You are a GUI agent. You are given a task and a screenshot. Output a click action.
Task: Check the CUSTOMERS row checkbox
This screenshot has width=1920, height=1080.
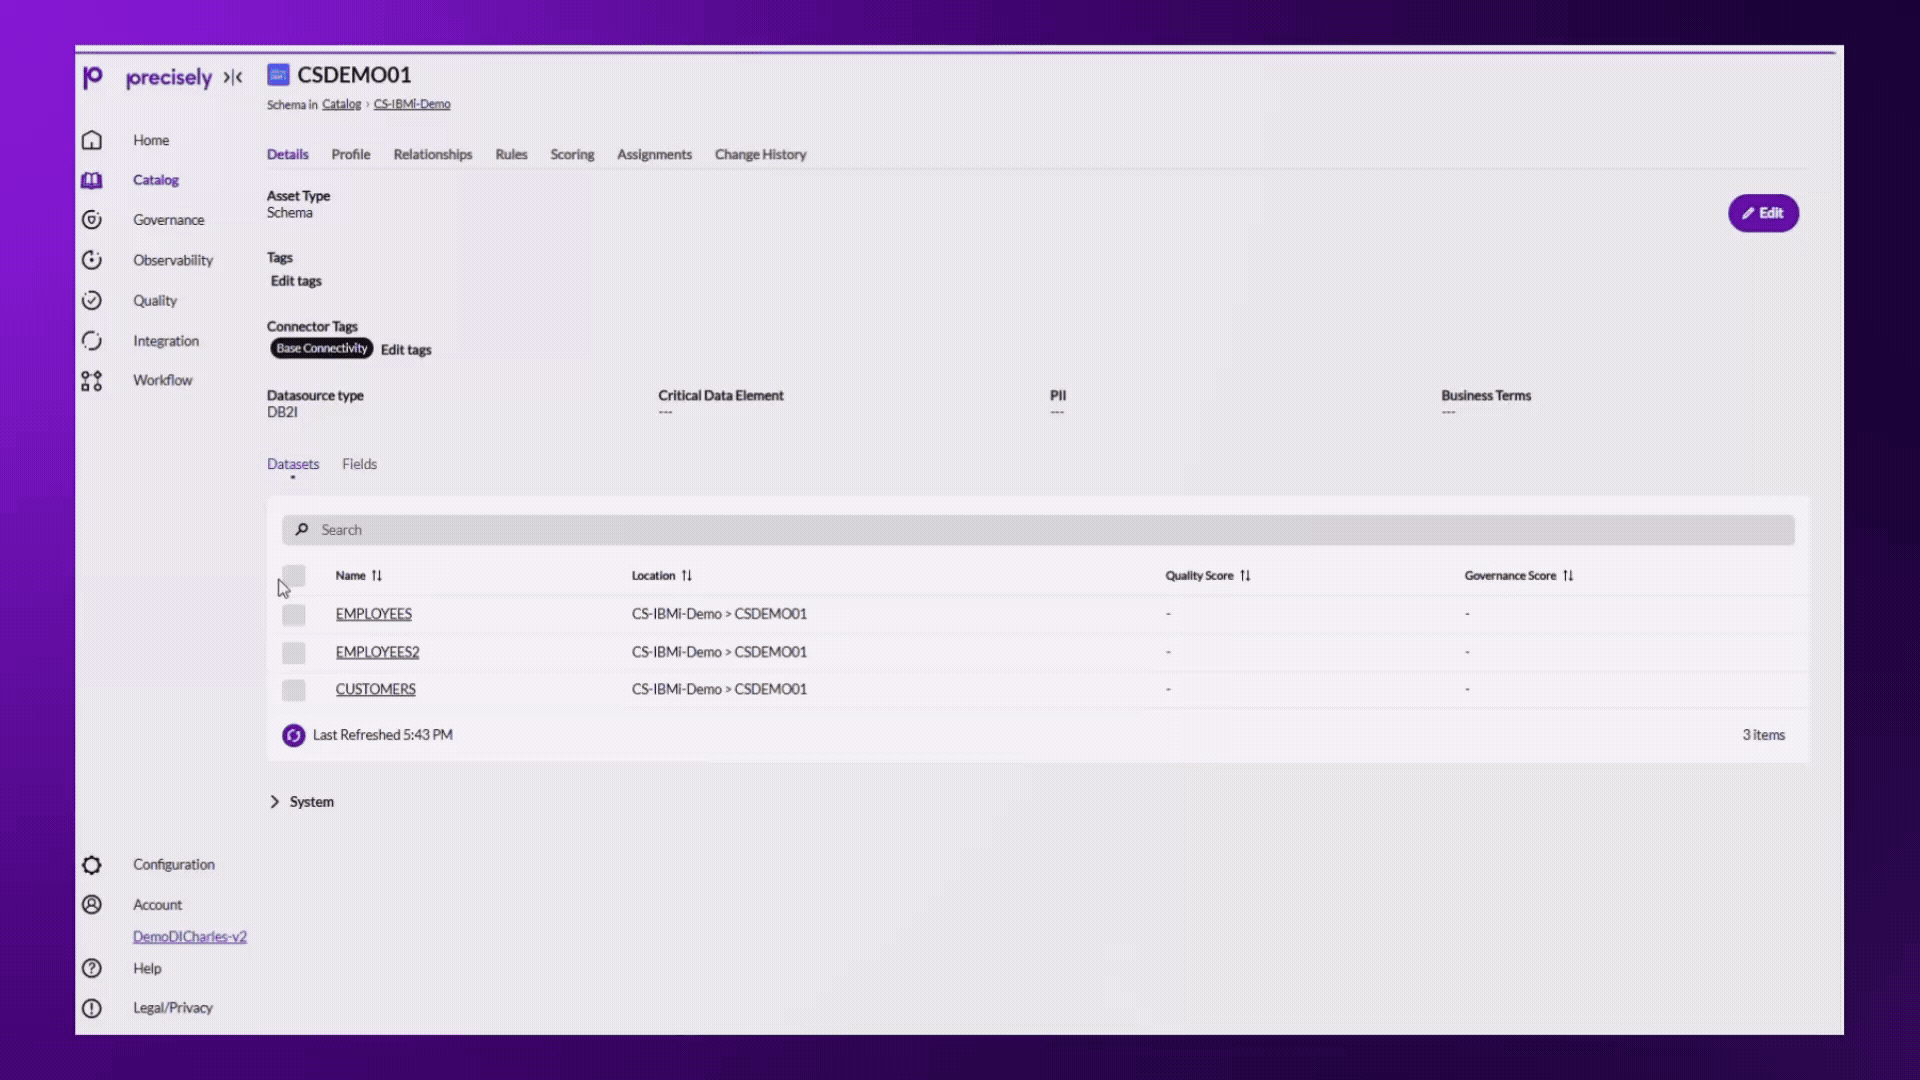tap(293, 689)
